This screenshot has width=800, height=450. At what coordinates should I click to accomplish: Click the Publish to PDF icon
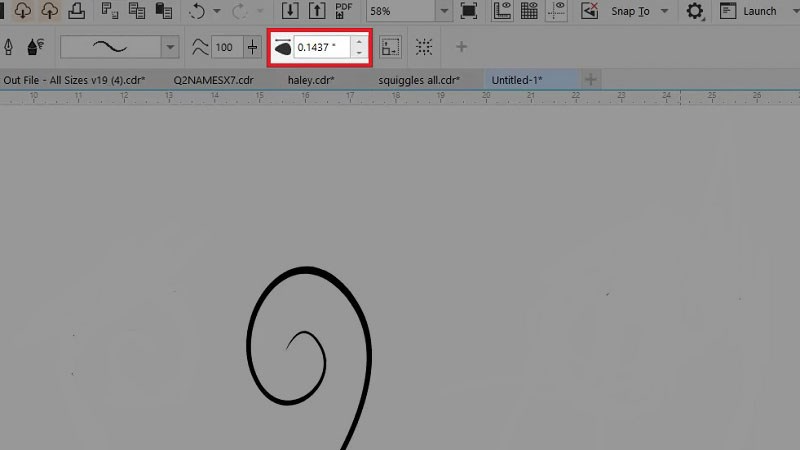(344, 11)
